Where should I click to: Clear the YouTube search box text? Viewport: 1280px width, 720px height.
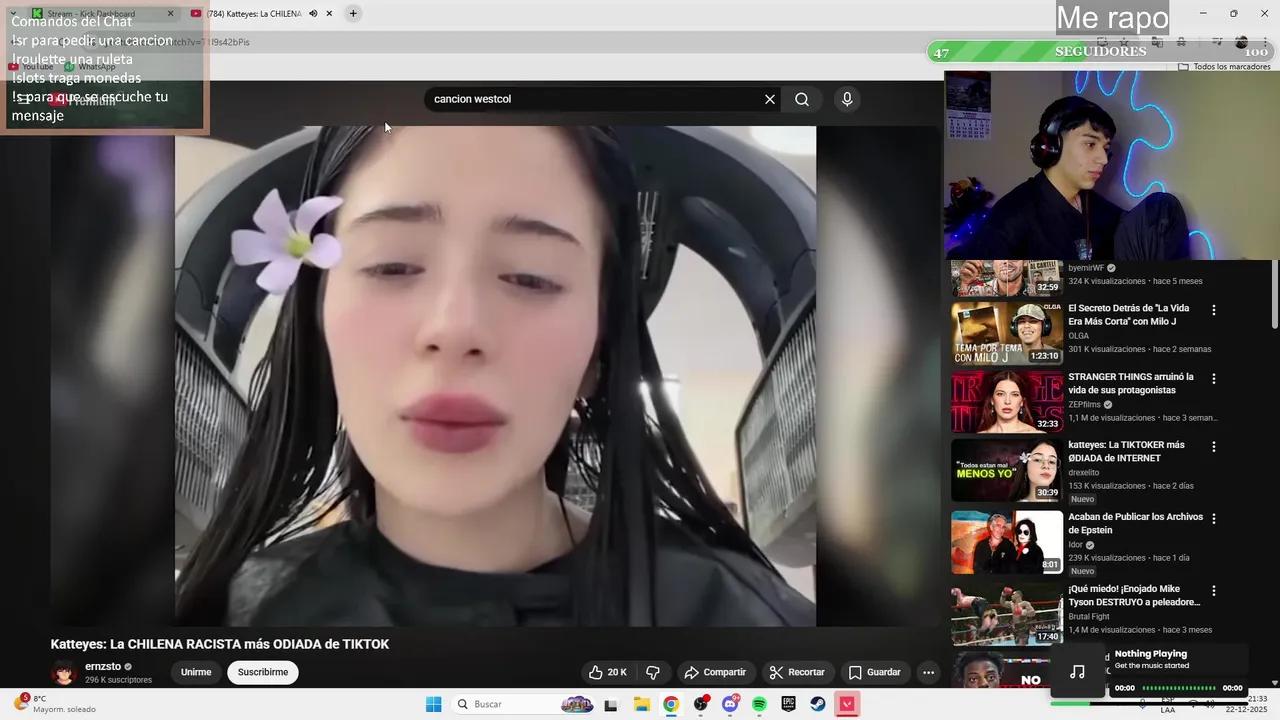[x=770, y=99]
